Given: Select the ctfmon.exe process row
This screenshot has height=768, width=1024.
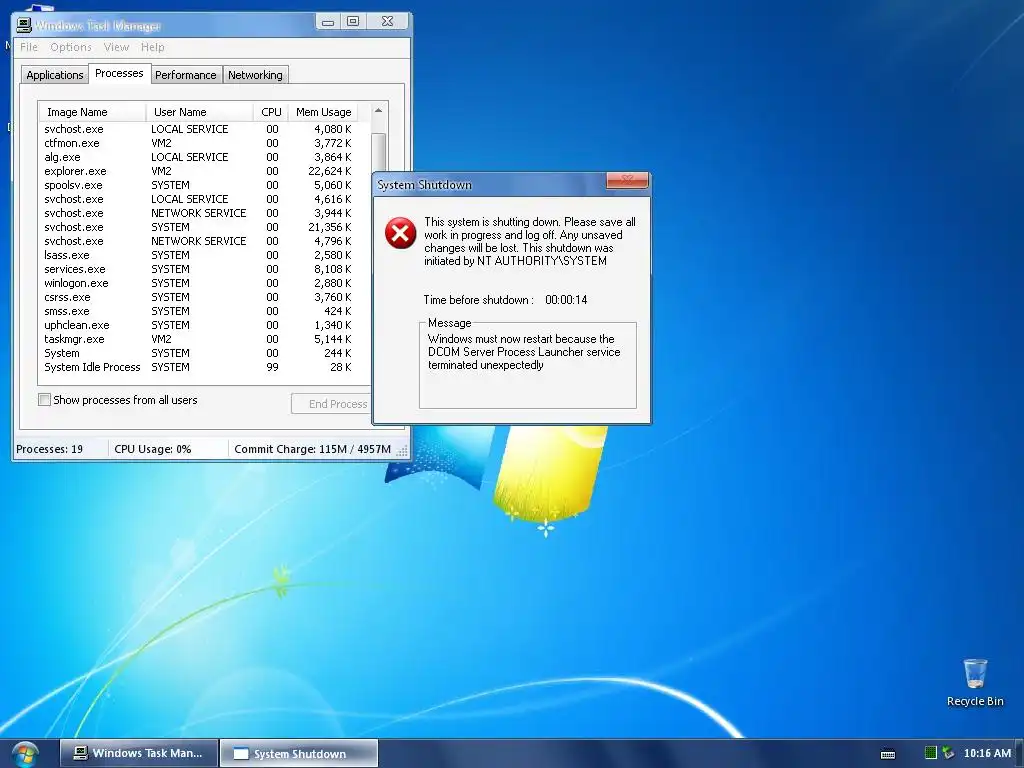Looking at the screenshot, I should (x=198, y=143).
